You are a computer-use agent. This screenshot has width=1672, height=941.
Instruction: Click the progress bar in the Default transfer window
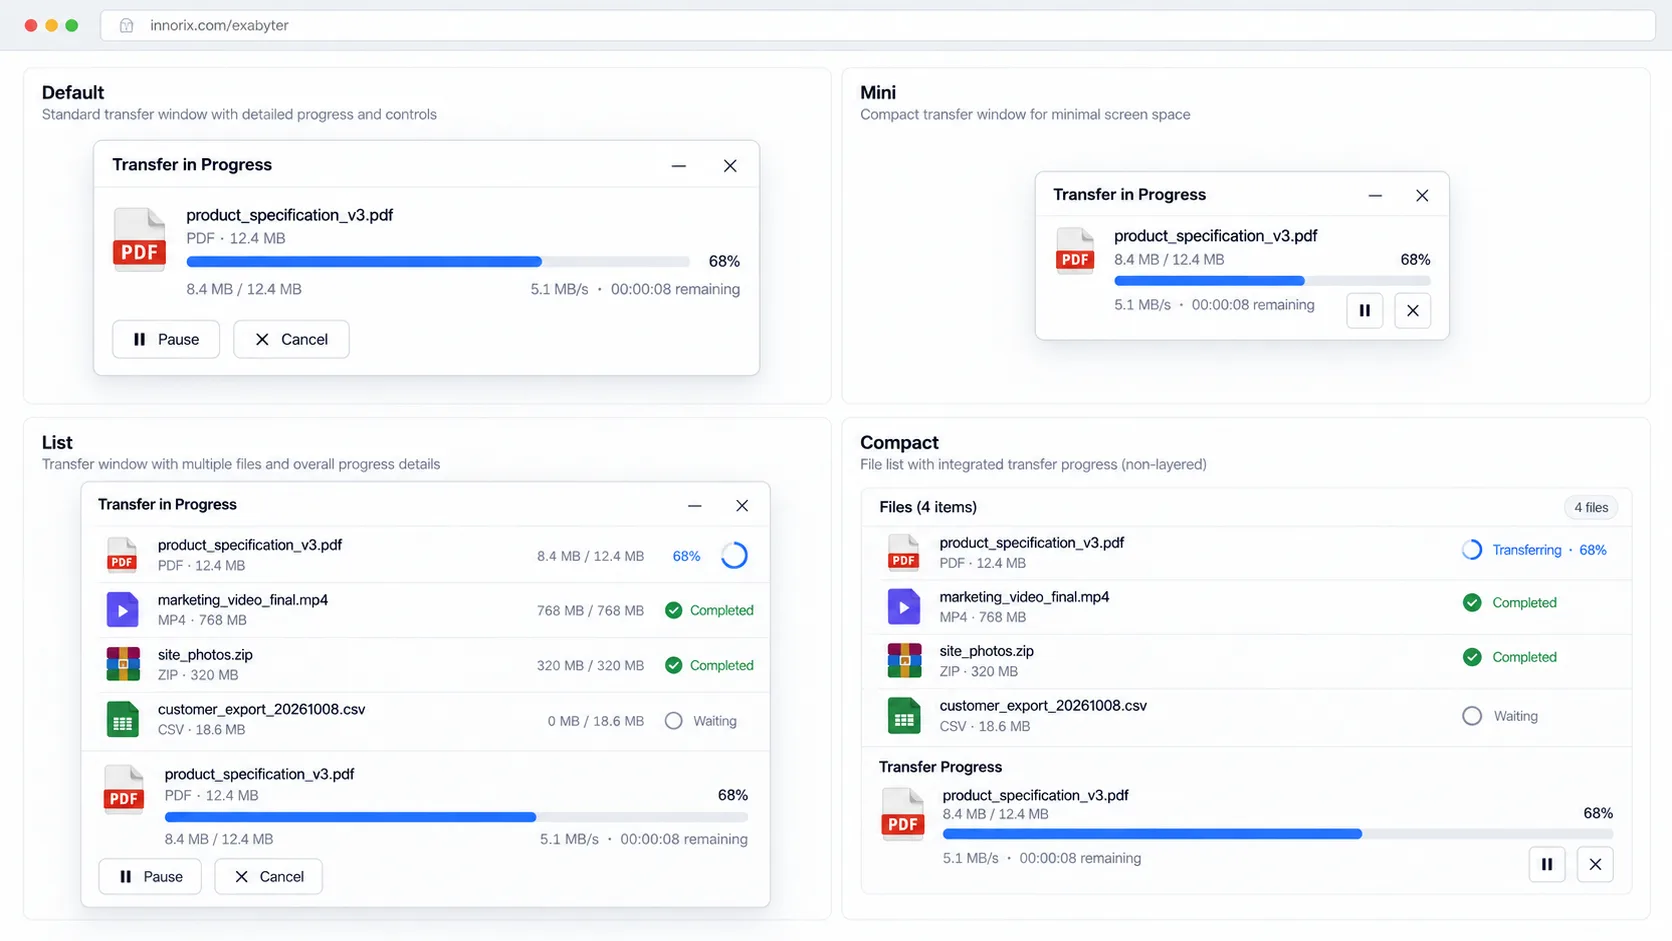click(x=438, y=262)
